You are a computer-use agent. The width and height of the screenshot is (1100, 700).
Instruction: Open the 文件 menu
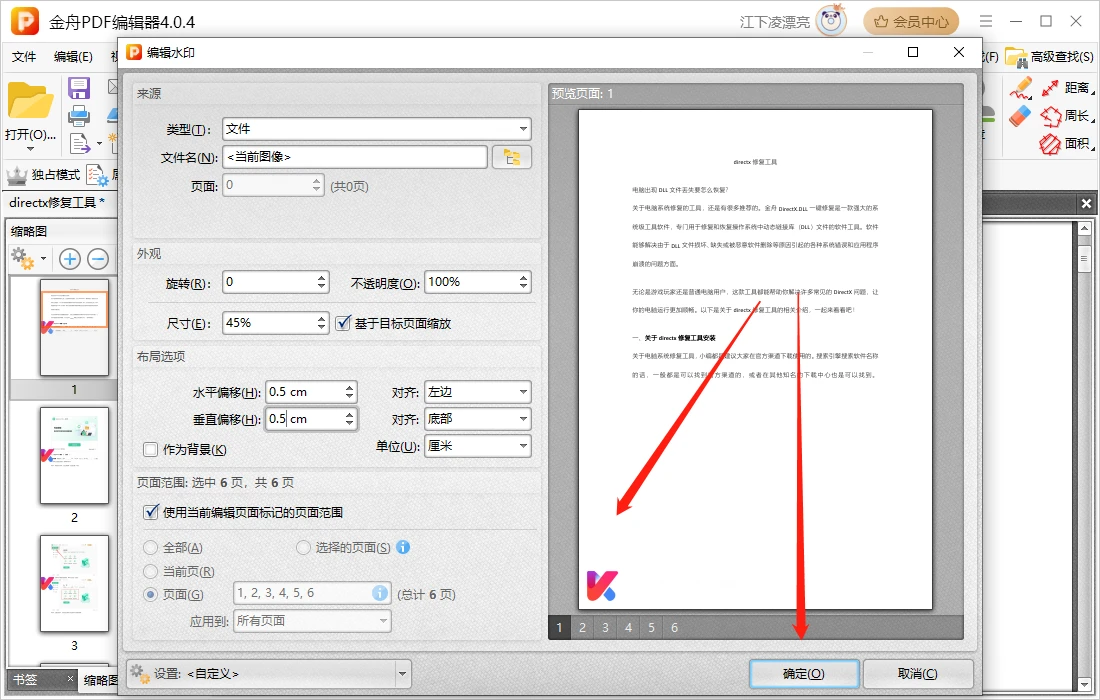tap(23, 57)
